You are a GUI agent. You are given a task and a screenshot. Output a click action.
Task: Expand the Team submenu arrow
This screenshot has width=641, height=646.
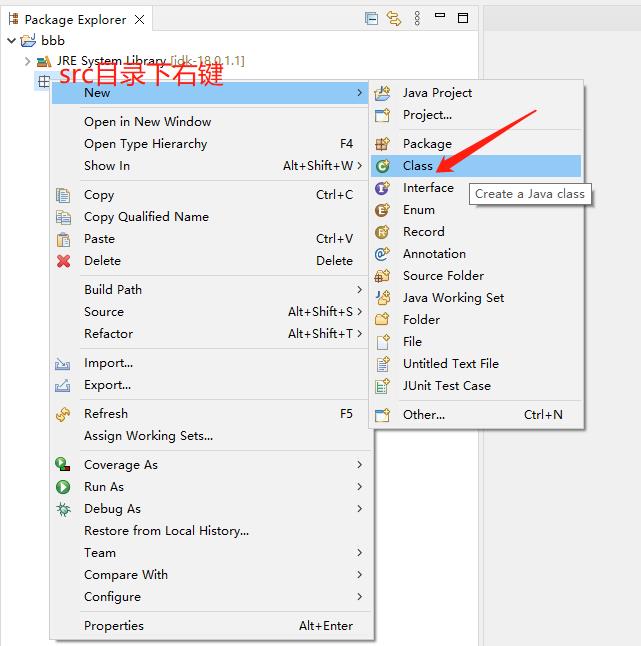click(360, 553)
